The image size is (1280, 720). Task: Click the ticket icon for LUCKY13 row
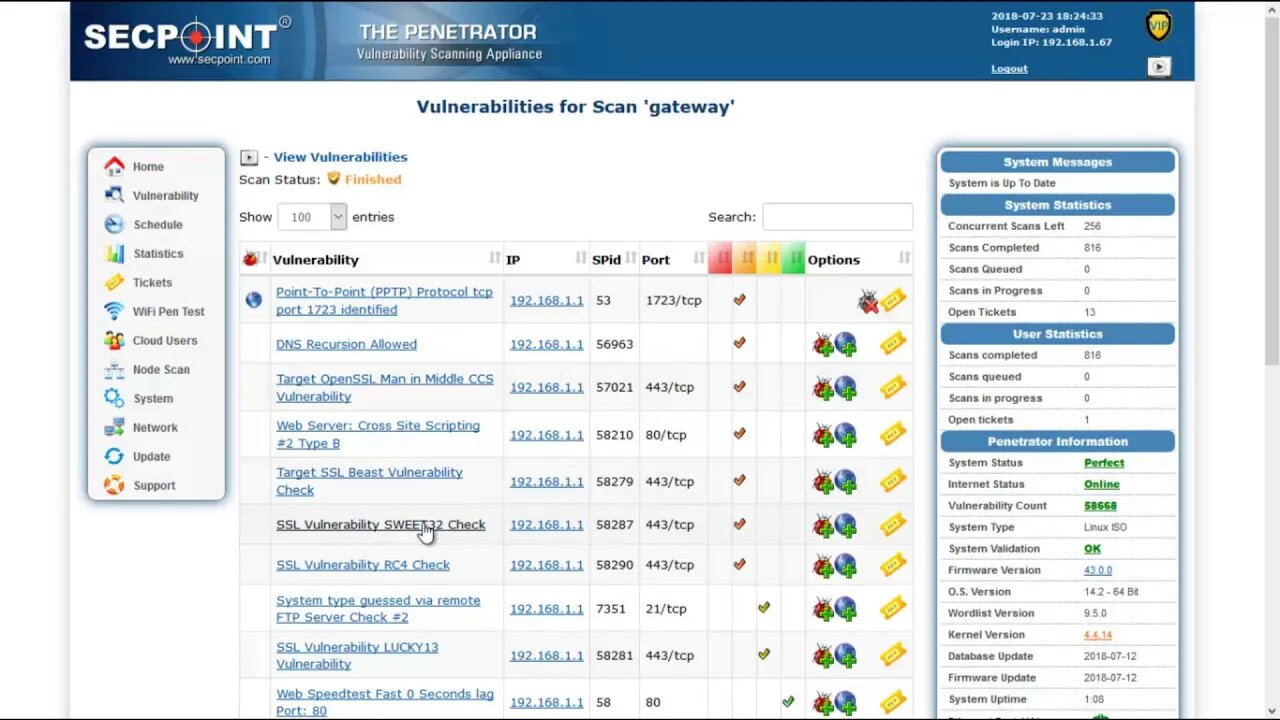tap(893, 655)
